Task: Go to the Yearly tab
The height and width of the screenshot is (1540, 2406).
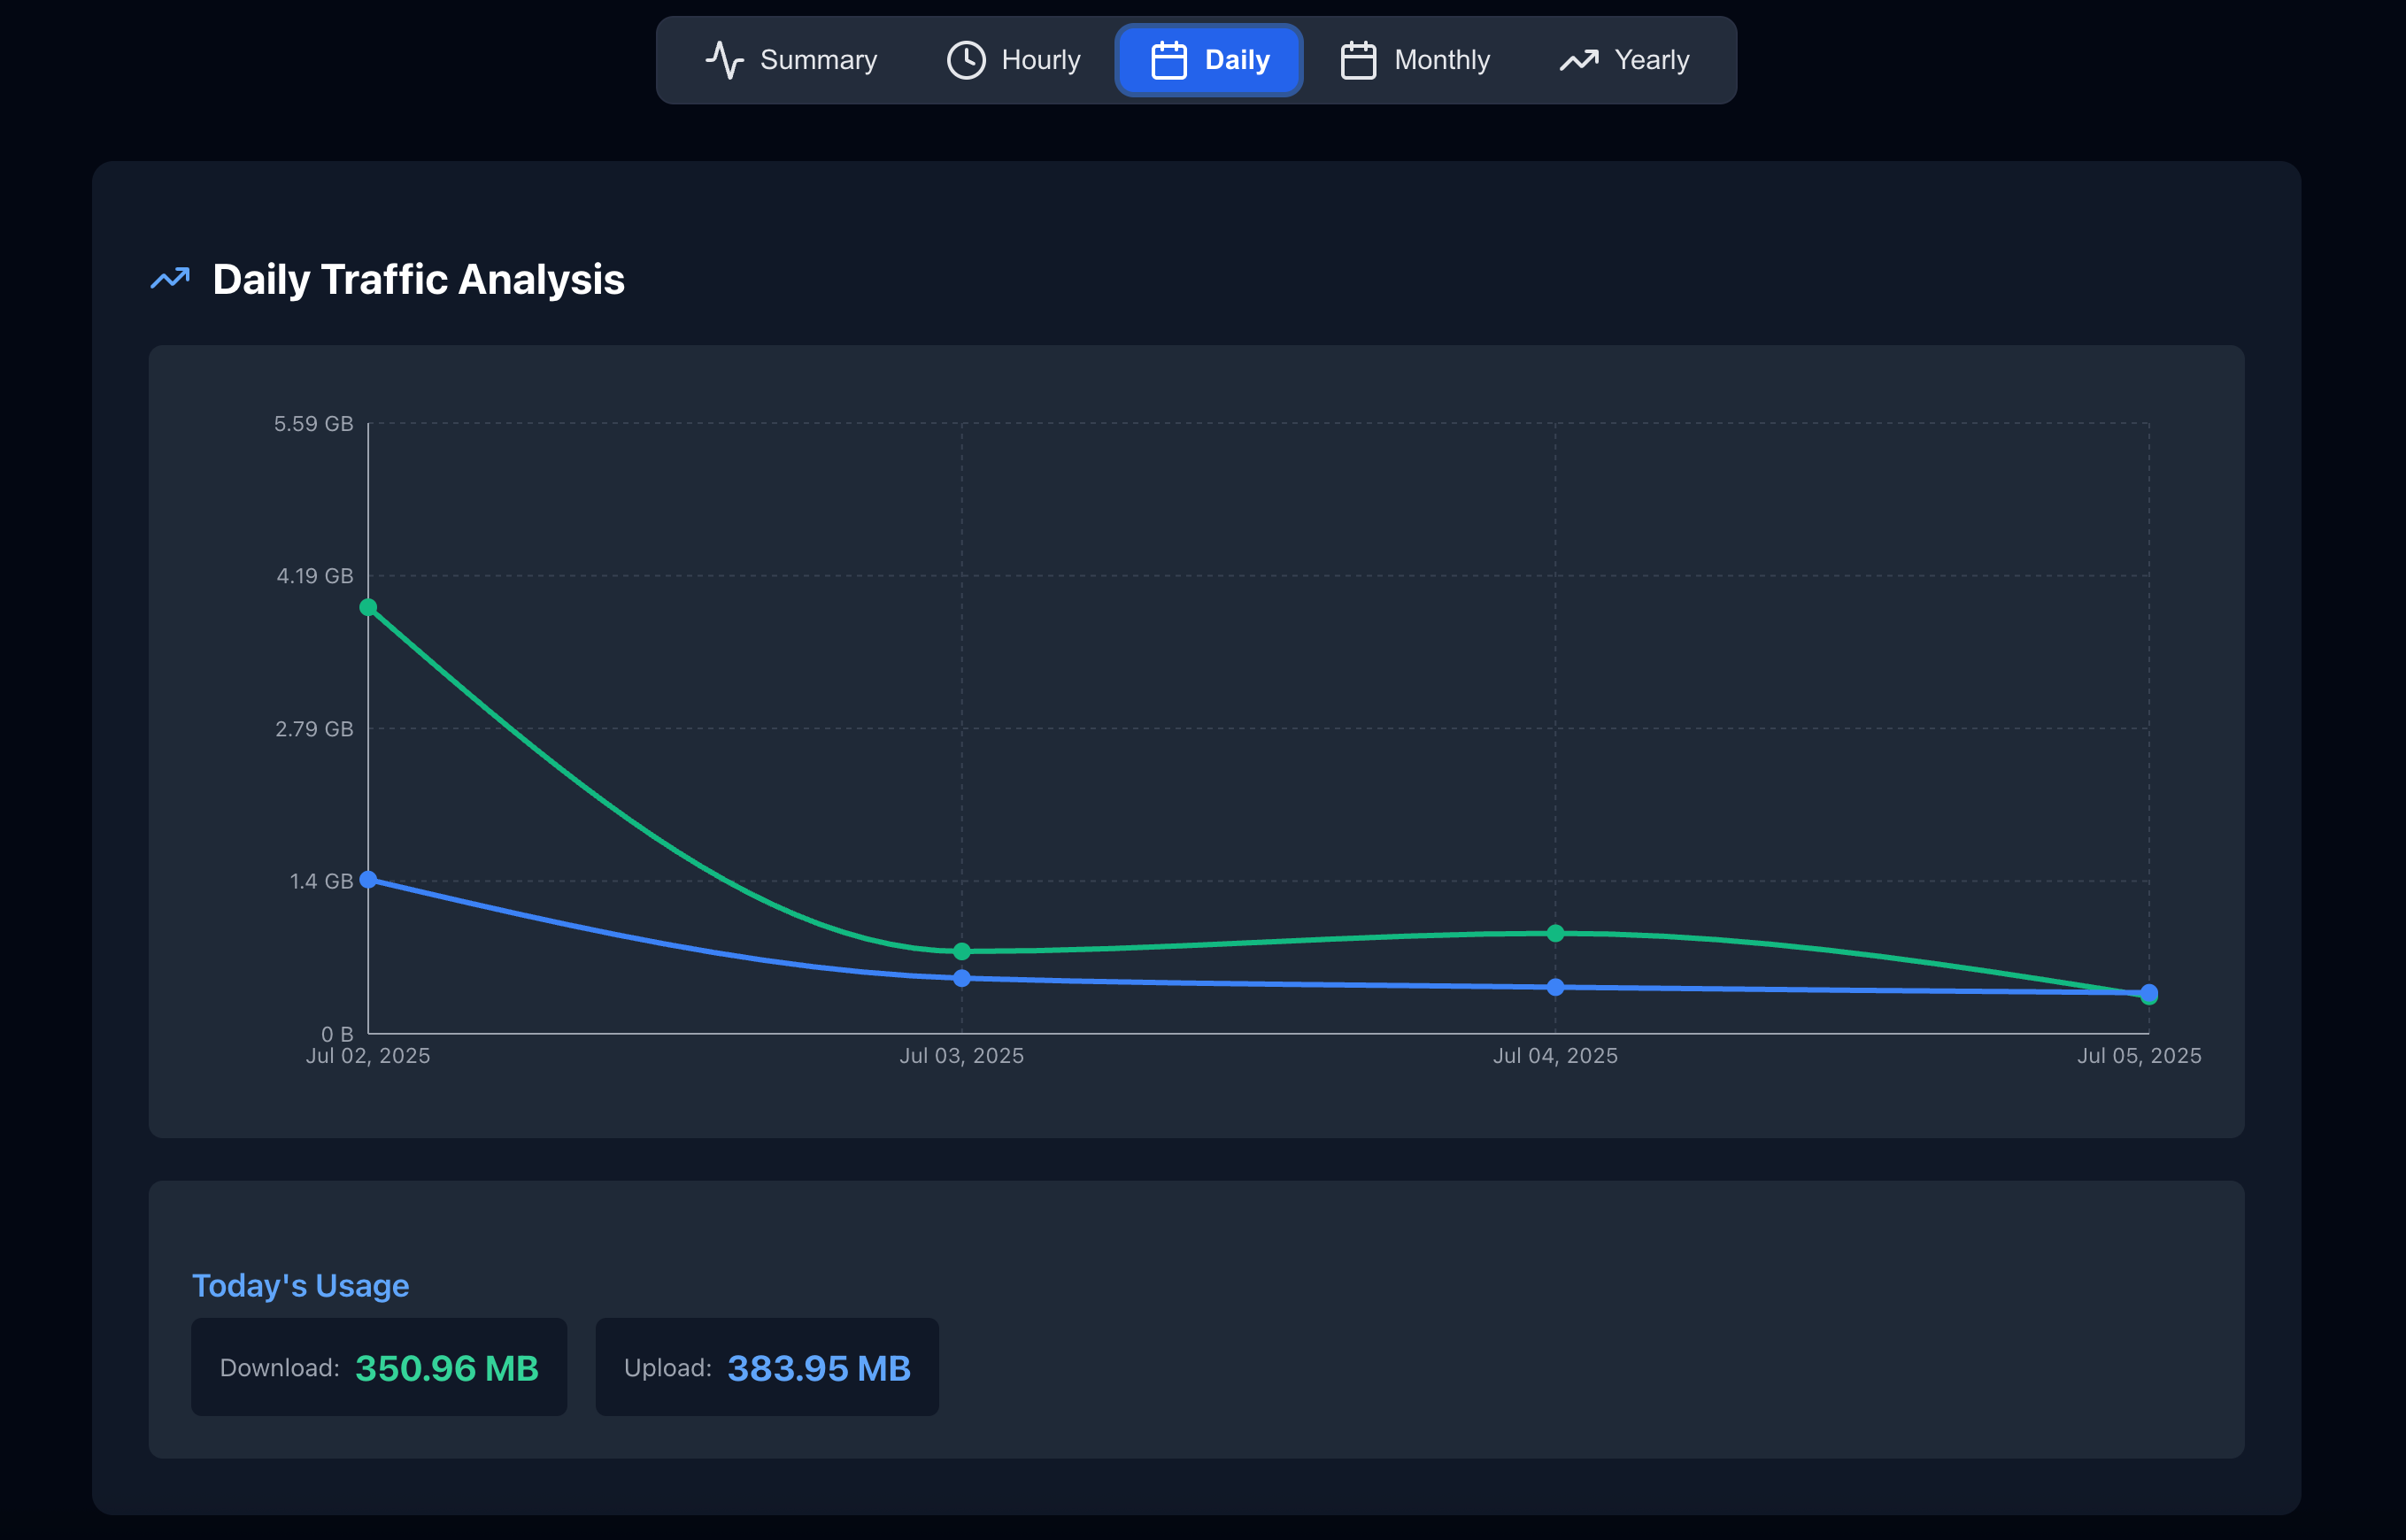Action: click(1651, 60)
